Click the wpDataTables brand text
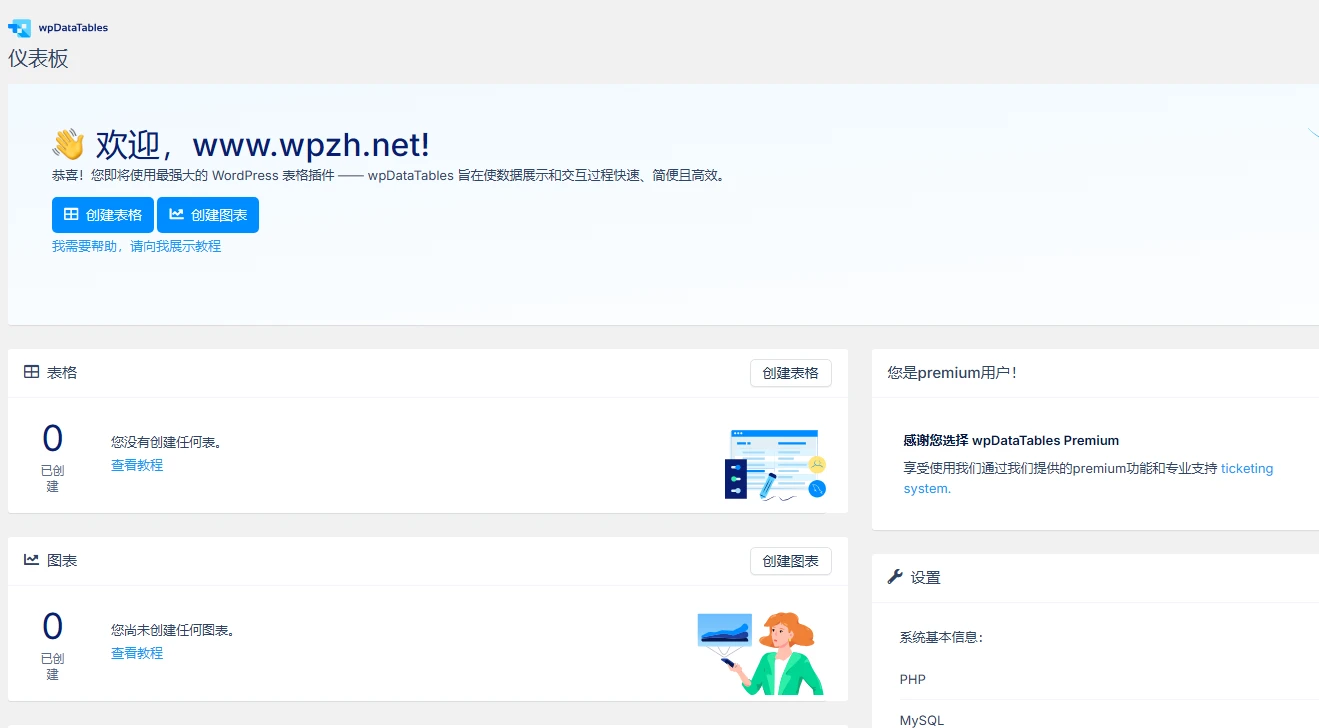The image size is (1319, 728). pyautogui.click(x=73, y=28)
